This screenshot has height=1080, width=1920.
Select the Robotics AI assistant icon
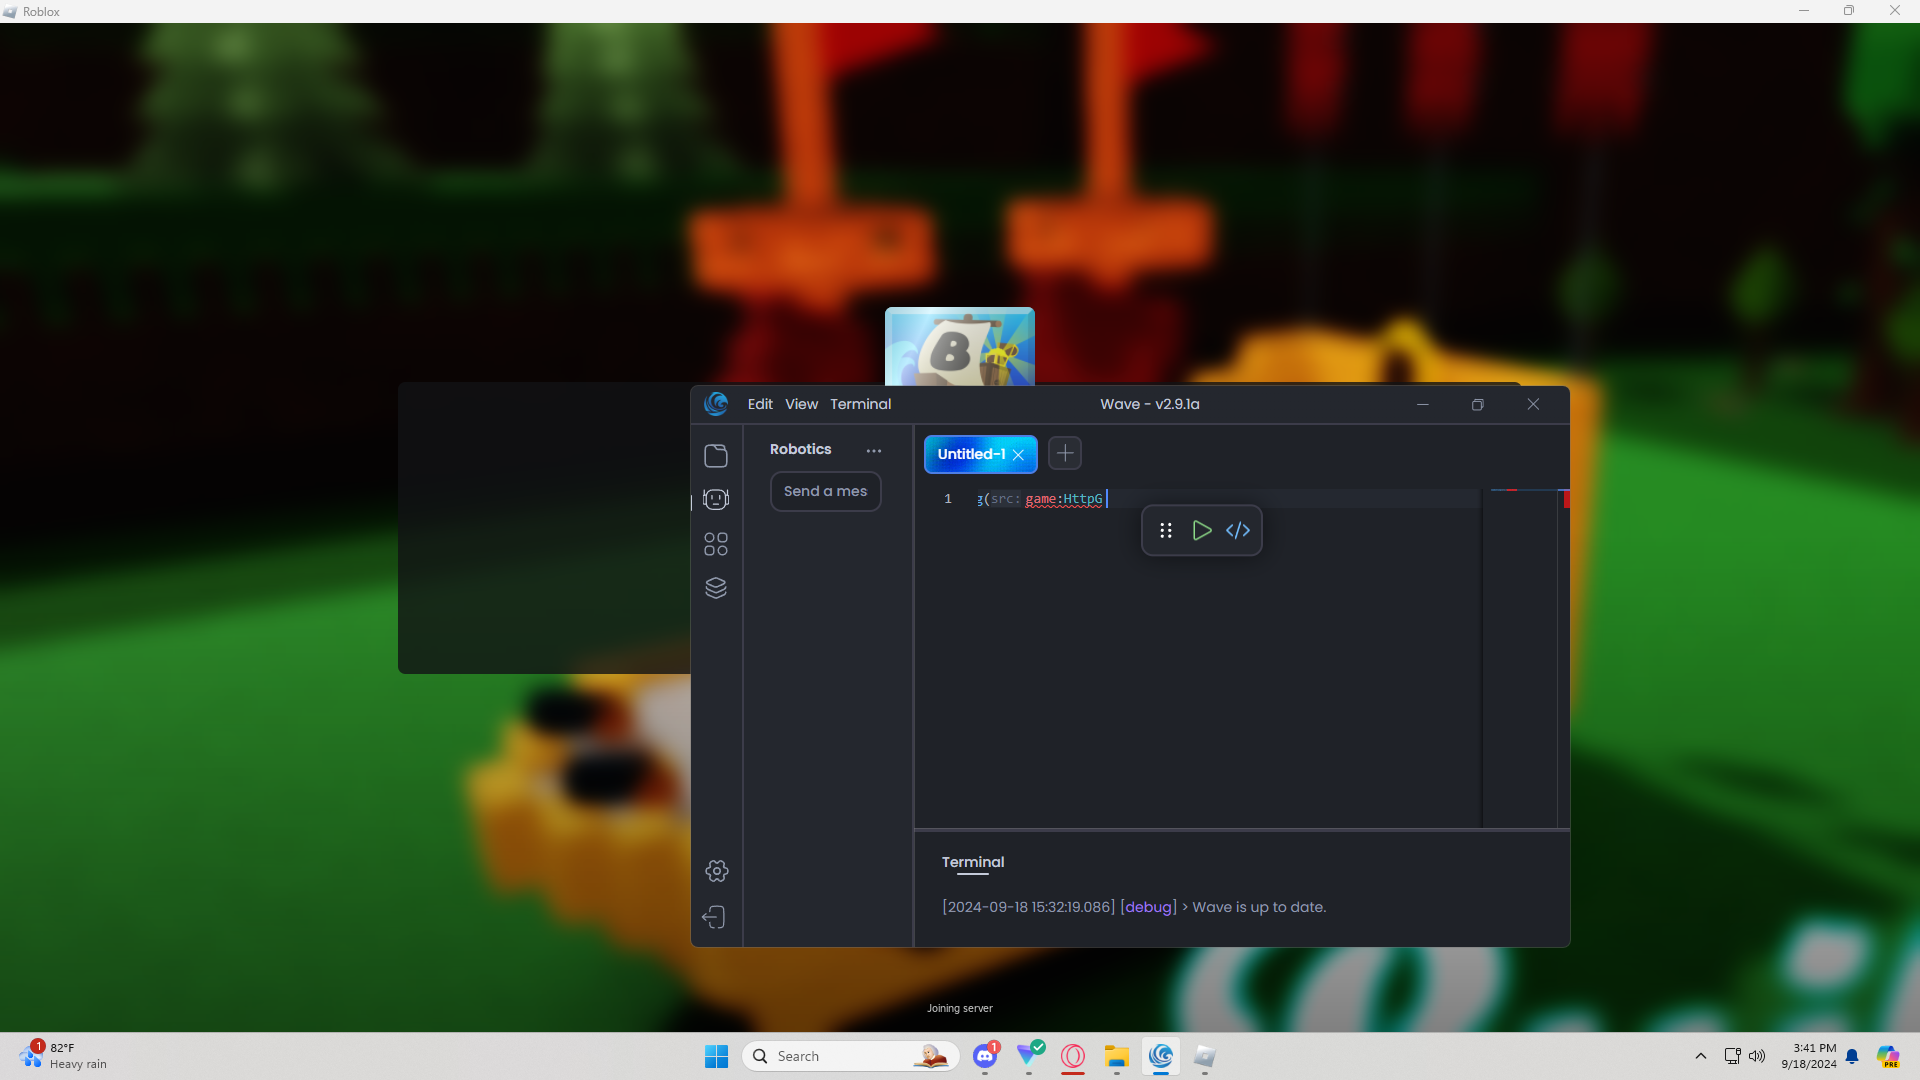click(x=716, y=499)
